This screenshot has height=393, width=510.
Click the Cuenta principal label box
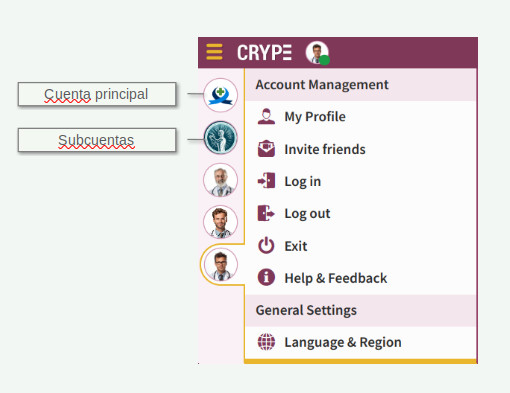pos(97,94)
